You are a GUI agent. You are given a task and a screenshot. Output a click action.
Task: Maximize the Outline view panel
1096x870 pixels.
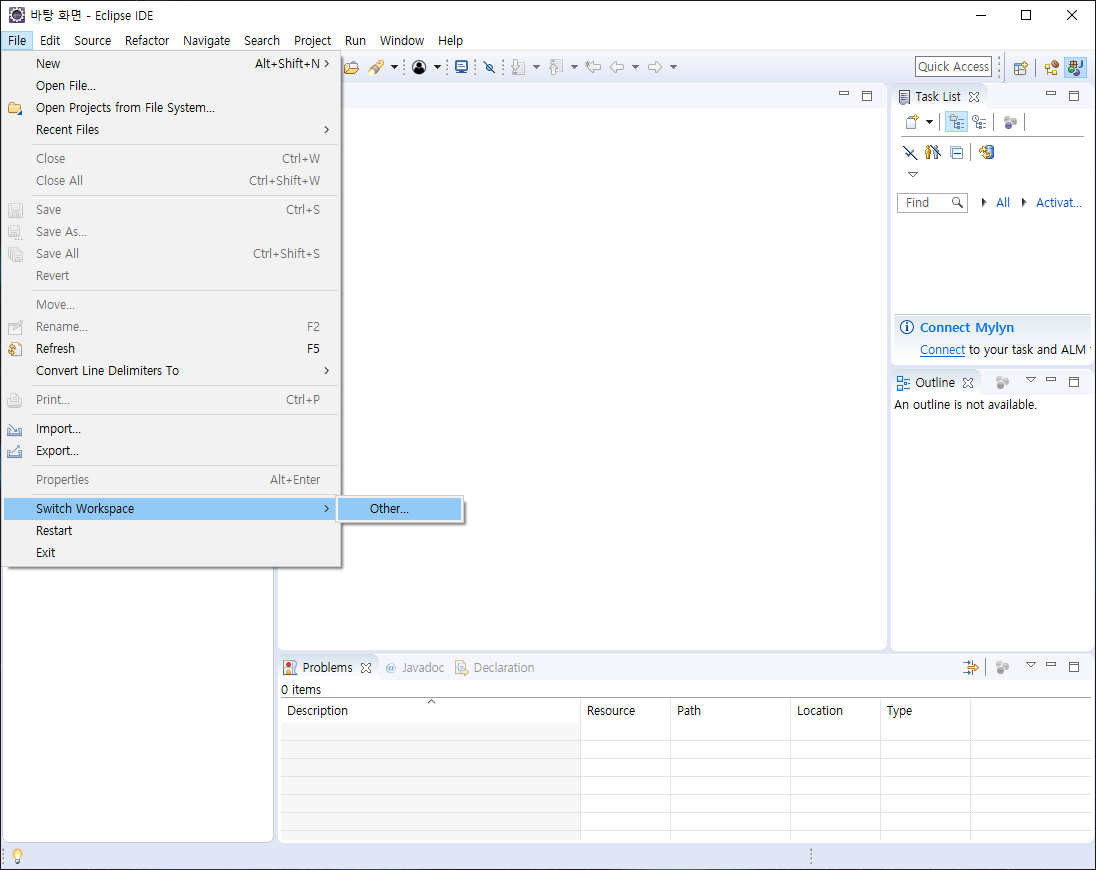[x=1074, y=382]
